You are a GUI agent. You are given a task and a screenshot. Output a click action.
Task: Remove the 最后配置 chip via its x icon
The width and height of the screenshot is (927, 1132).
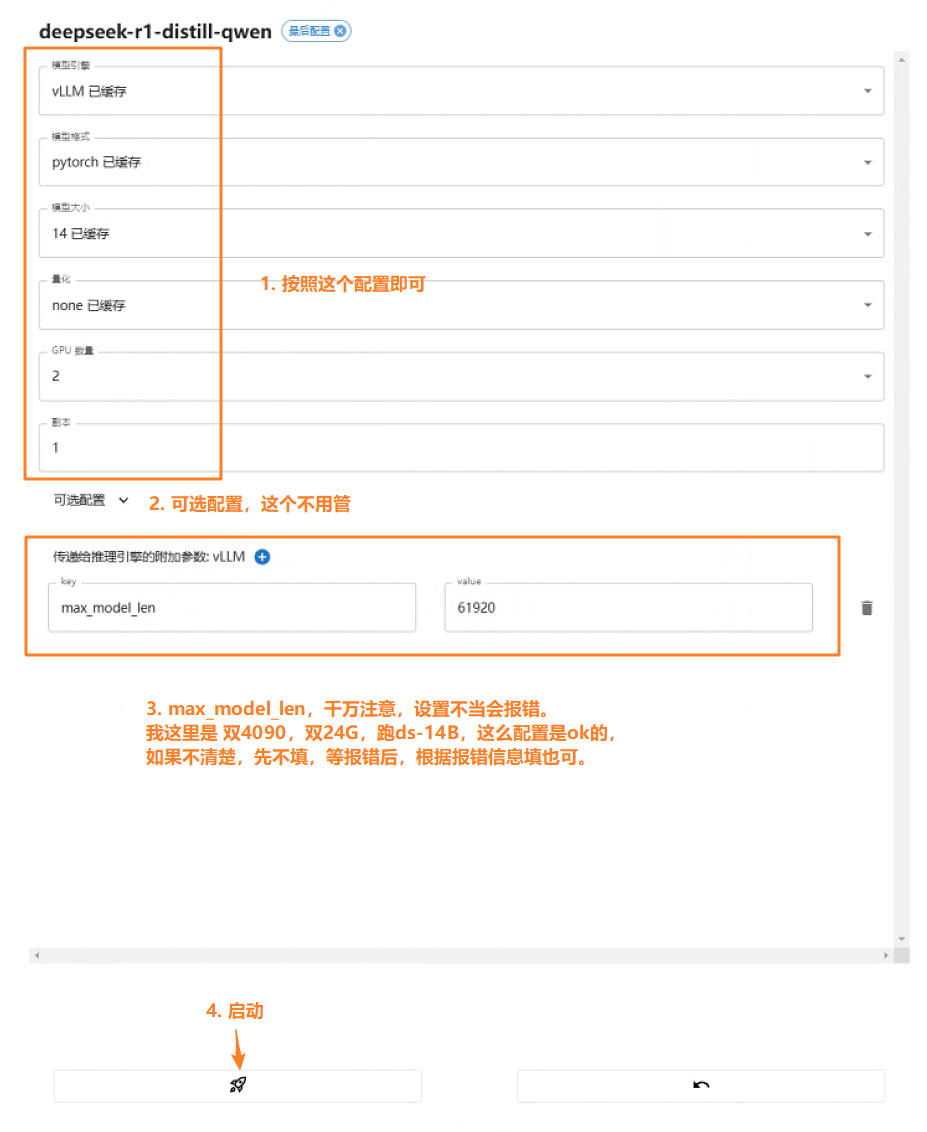[x=340, y=31]
